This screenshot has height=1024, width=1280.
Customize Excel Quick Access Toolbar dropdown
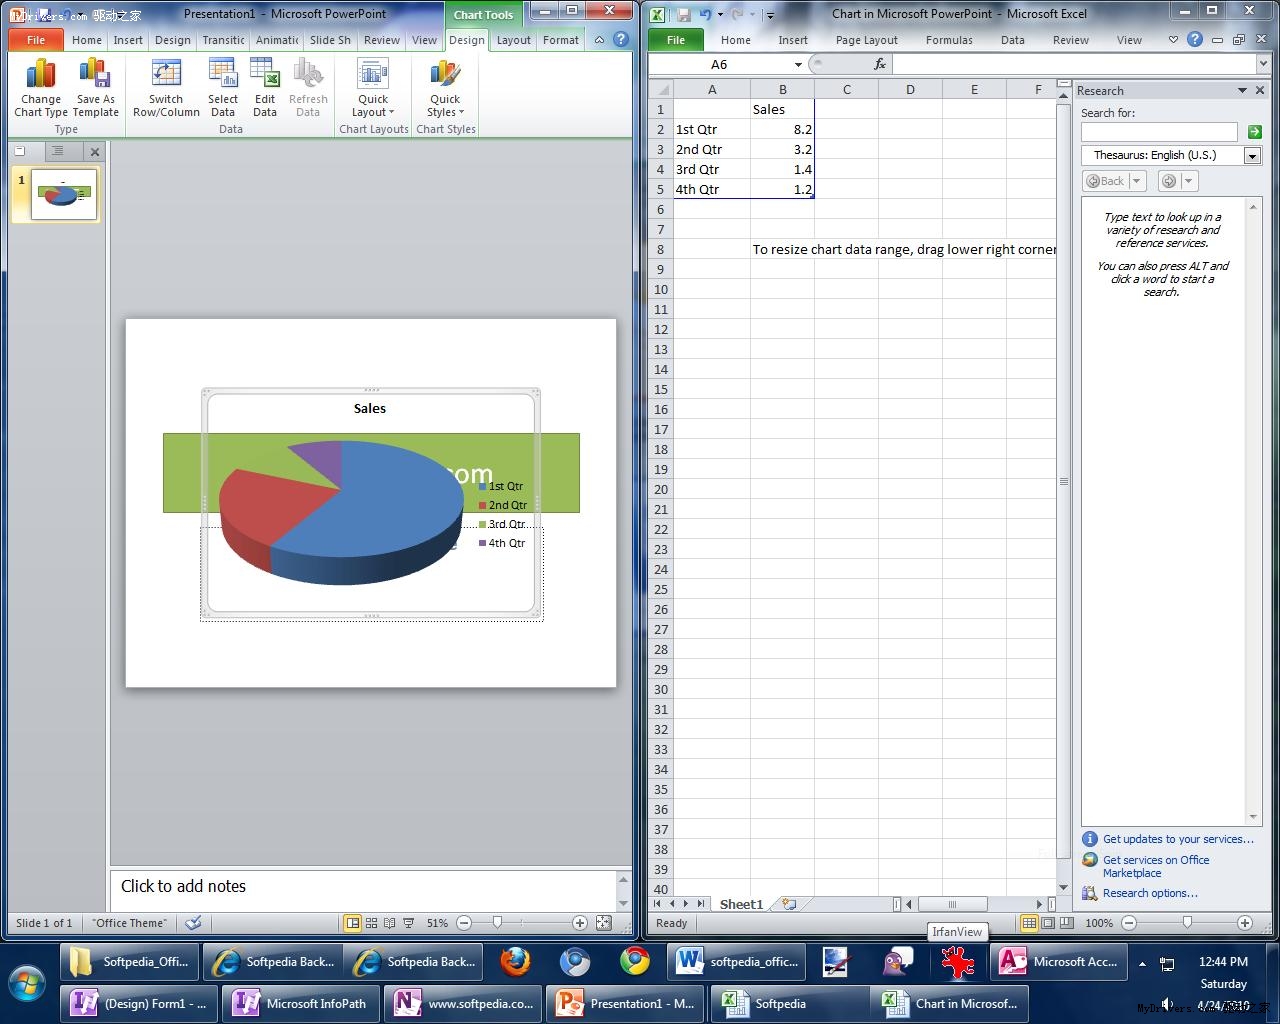pyautogui.click(x=770, y=15)
